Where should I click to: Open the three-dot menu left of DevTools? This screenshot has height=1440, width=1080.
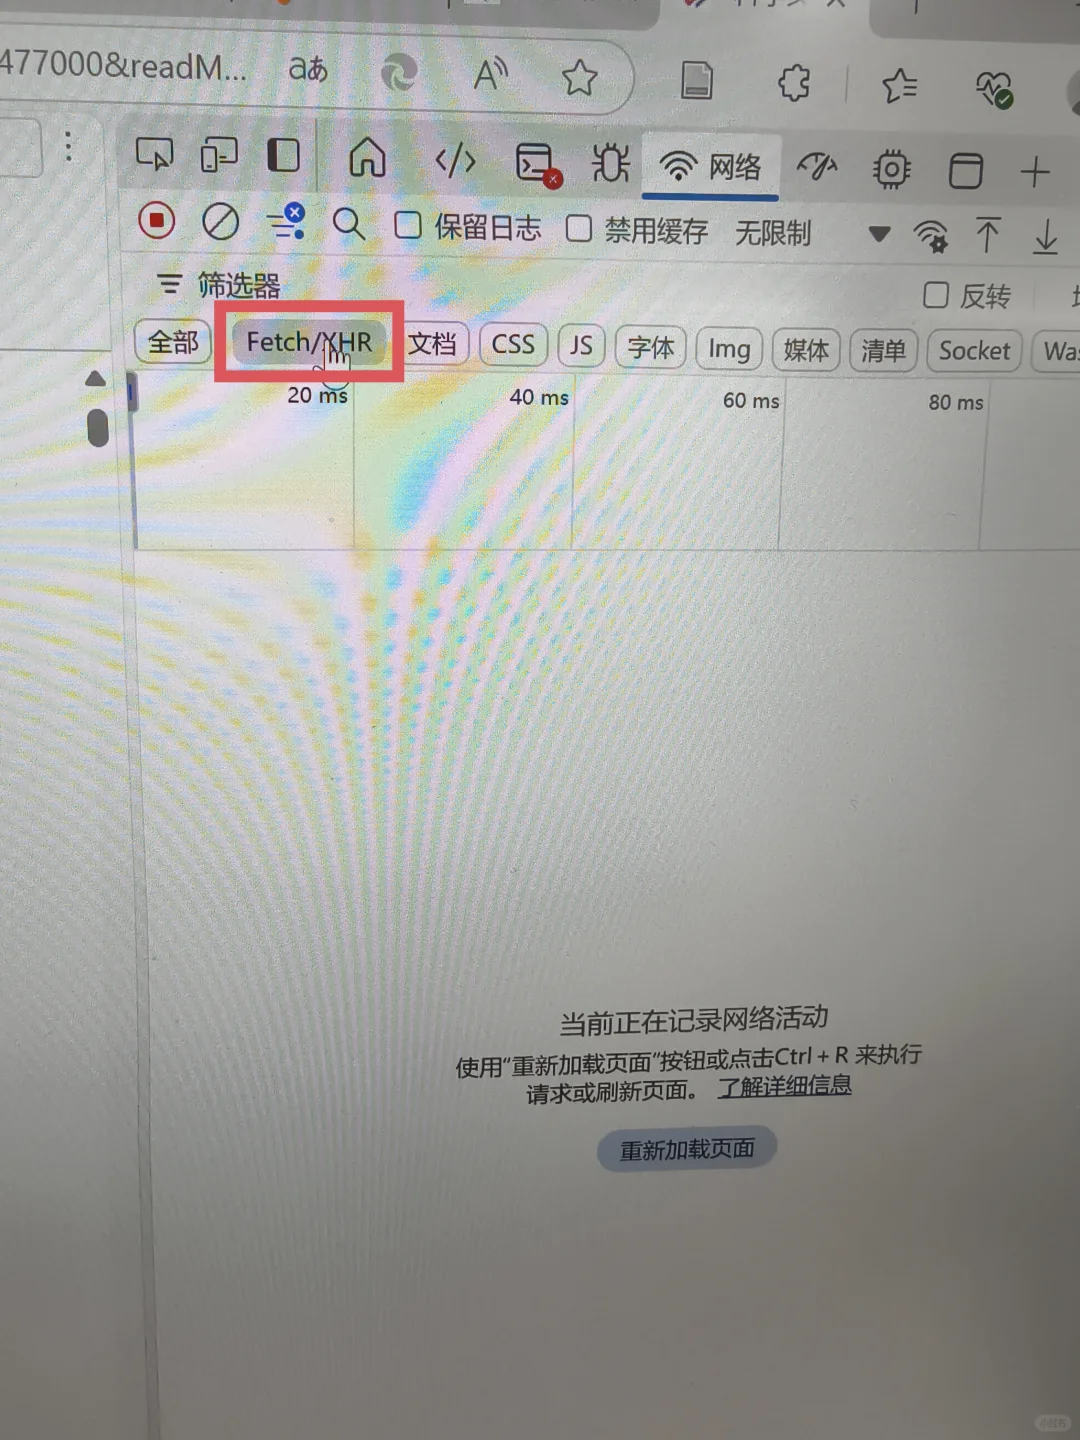tap(68, 146)
